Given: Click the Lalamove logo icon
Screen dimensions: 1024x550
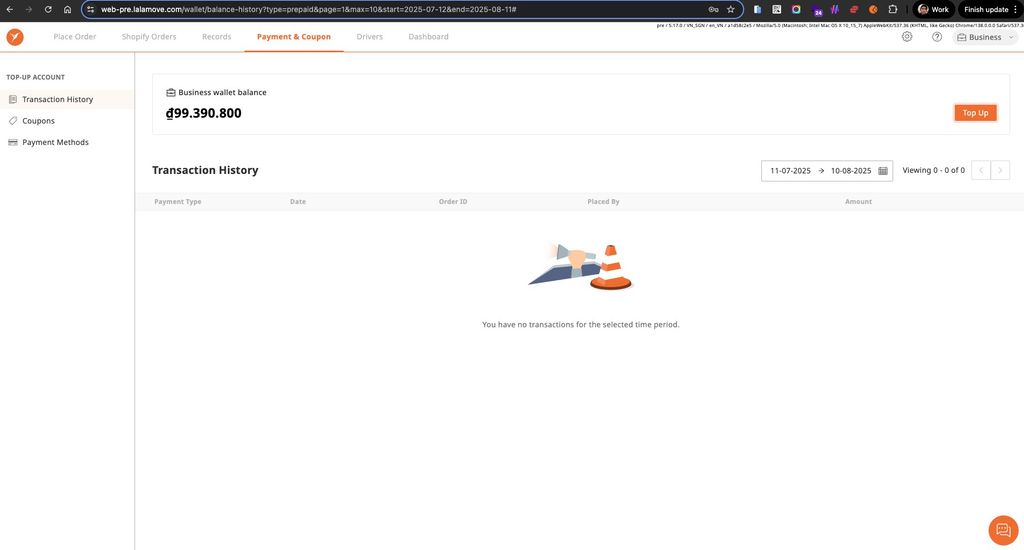Looking at the screenshot, I should (15, 37).
